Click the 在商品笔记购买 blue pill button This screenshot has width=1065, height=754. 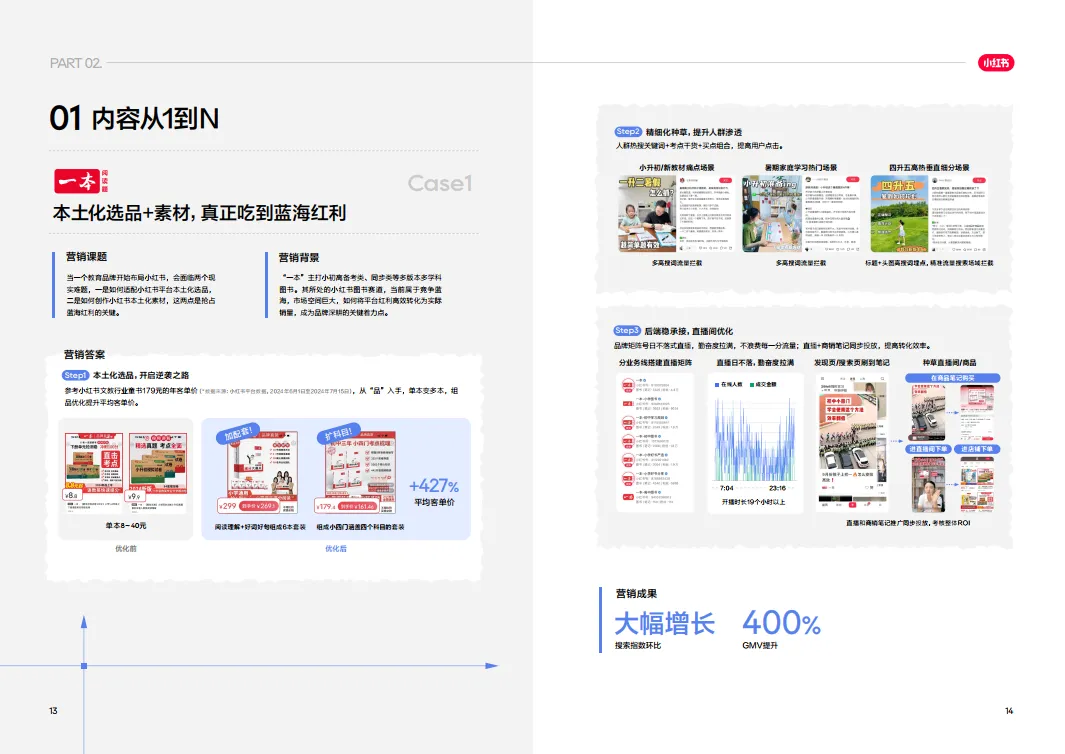tap(952, 378)
